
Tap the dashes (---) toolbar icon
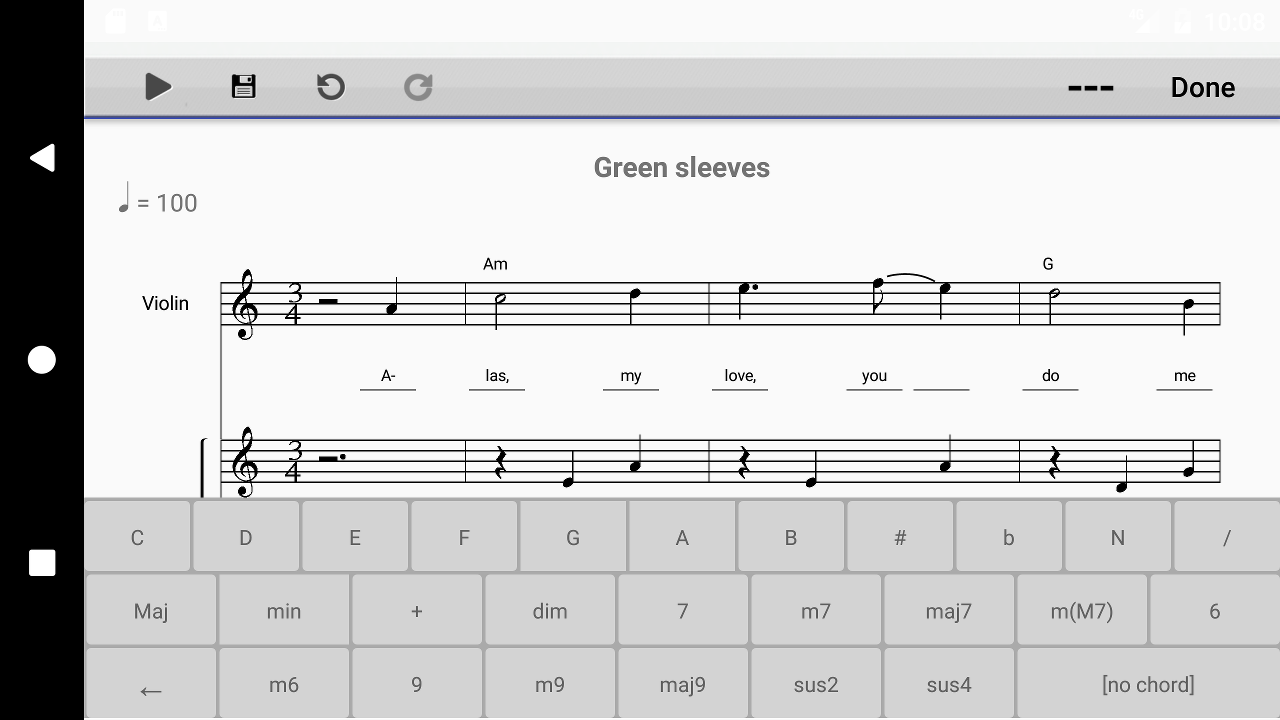(x=1090, y=87)
